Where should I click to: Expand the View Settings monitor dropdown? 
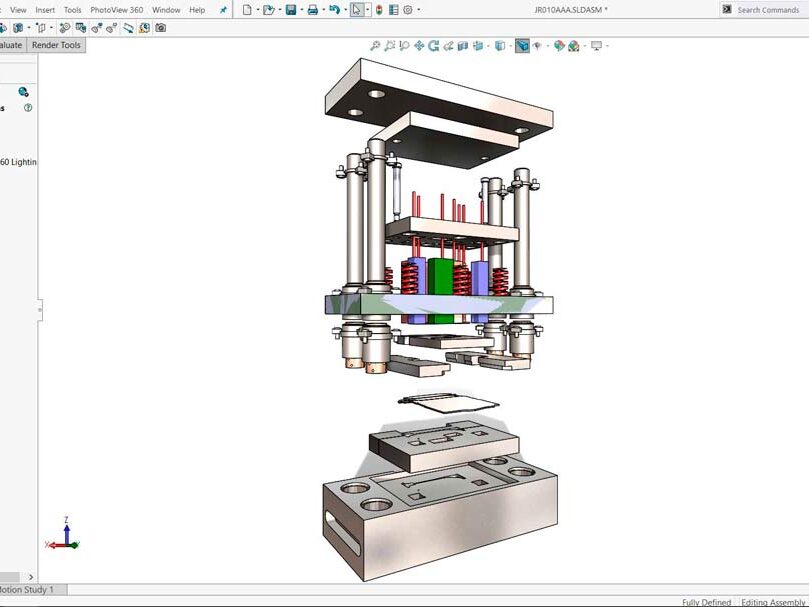[x=607, y=46]
